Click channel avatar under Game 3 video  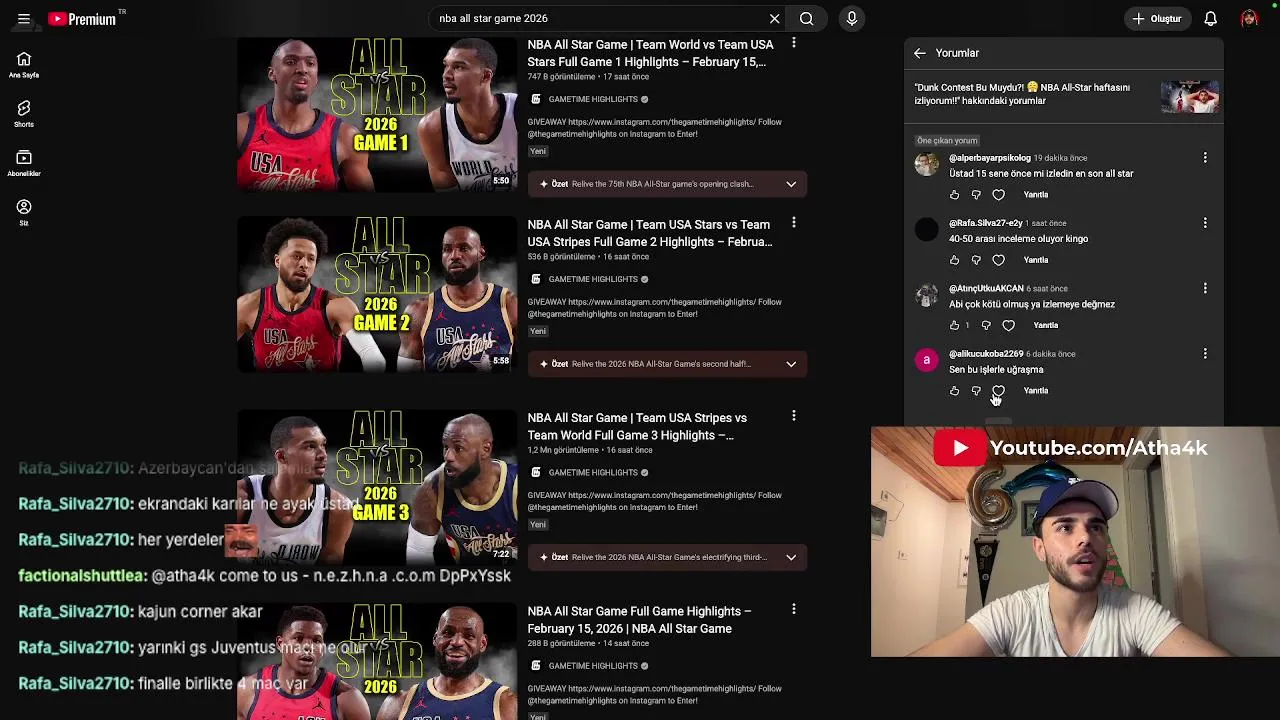click(535, 472)
